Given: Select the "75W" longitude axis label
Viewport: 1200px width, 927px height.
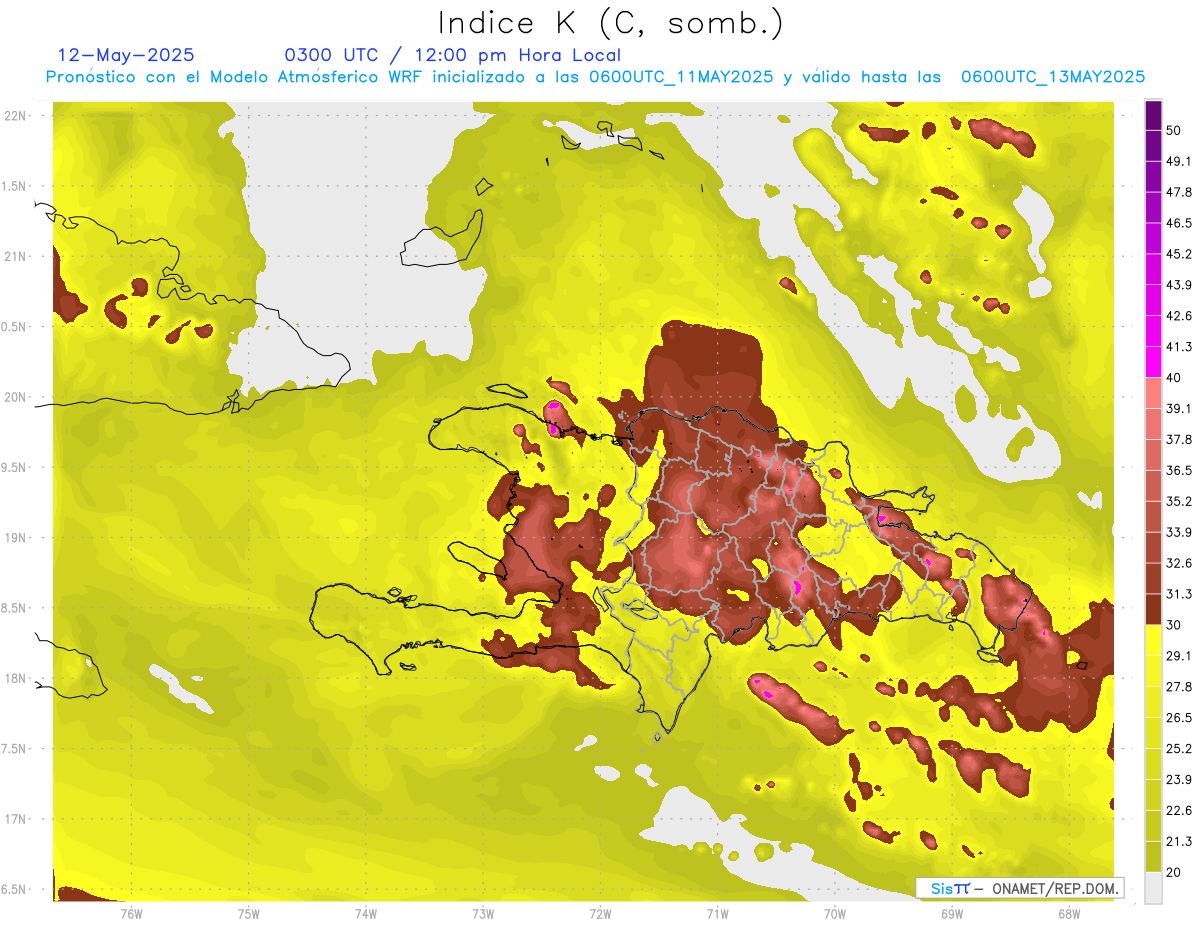Looking at the screenshot, I should [x=249, y=913].
